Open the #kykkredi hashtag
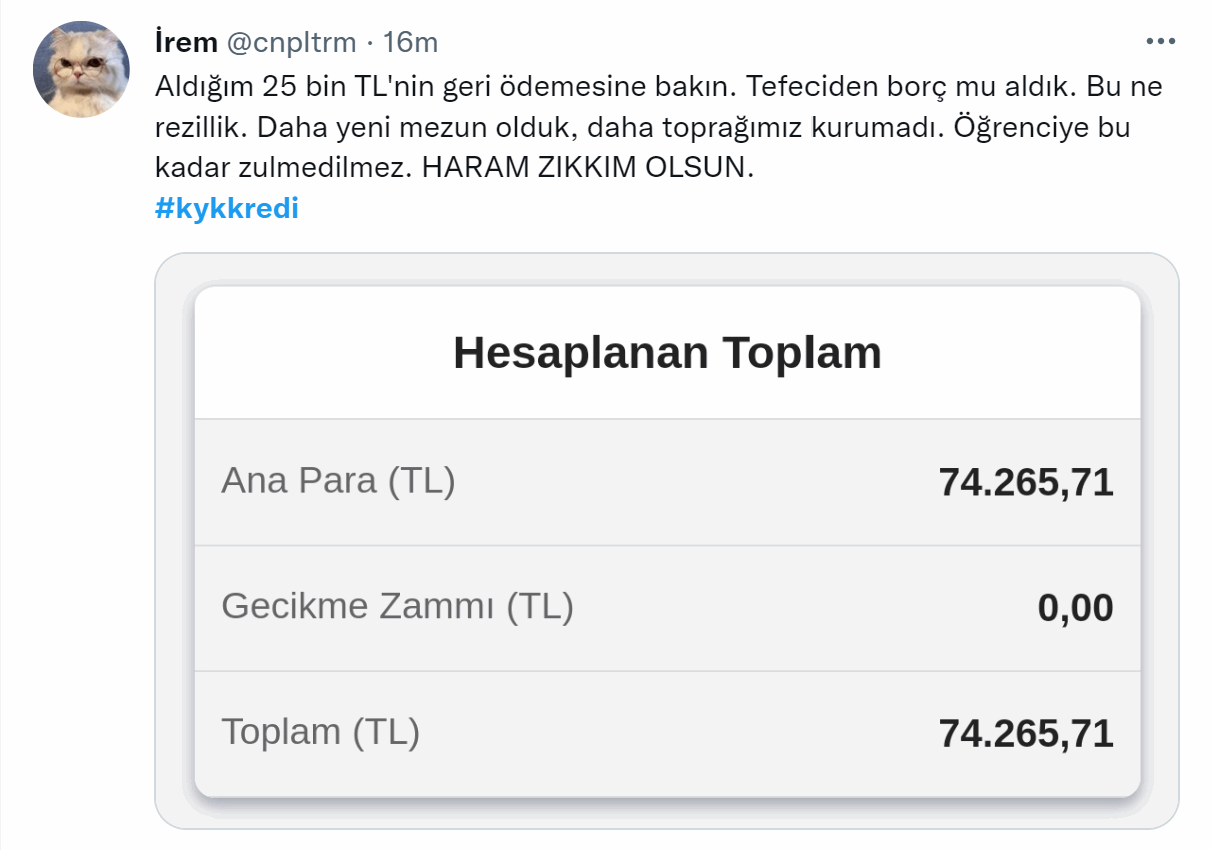 coord(227,209)
